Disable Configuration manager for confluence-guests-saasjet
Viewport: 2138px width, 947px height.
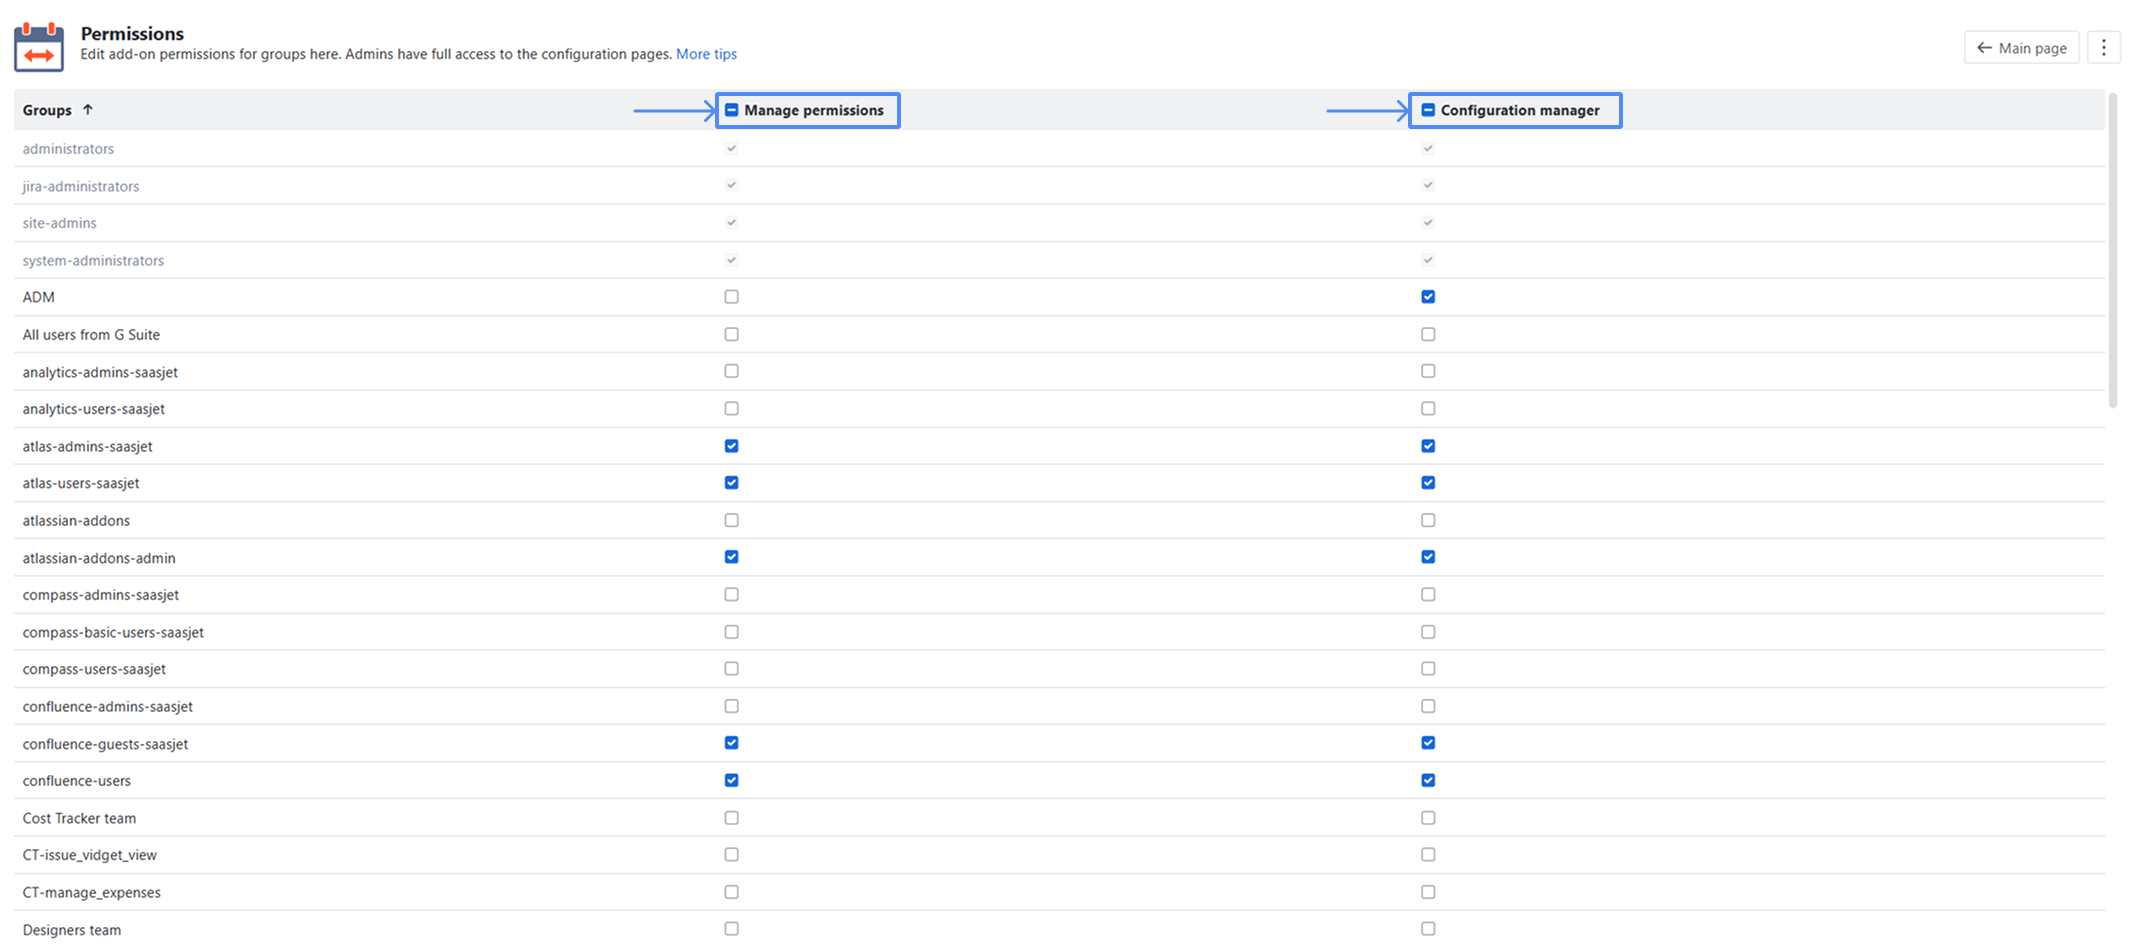tap(1428, 743)
